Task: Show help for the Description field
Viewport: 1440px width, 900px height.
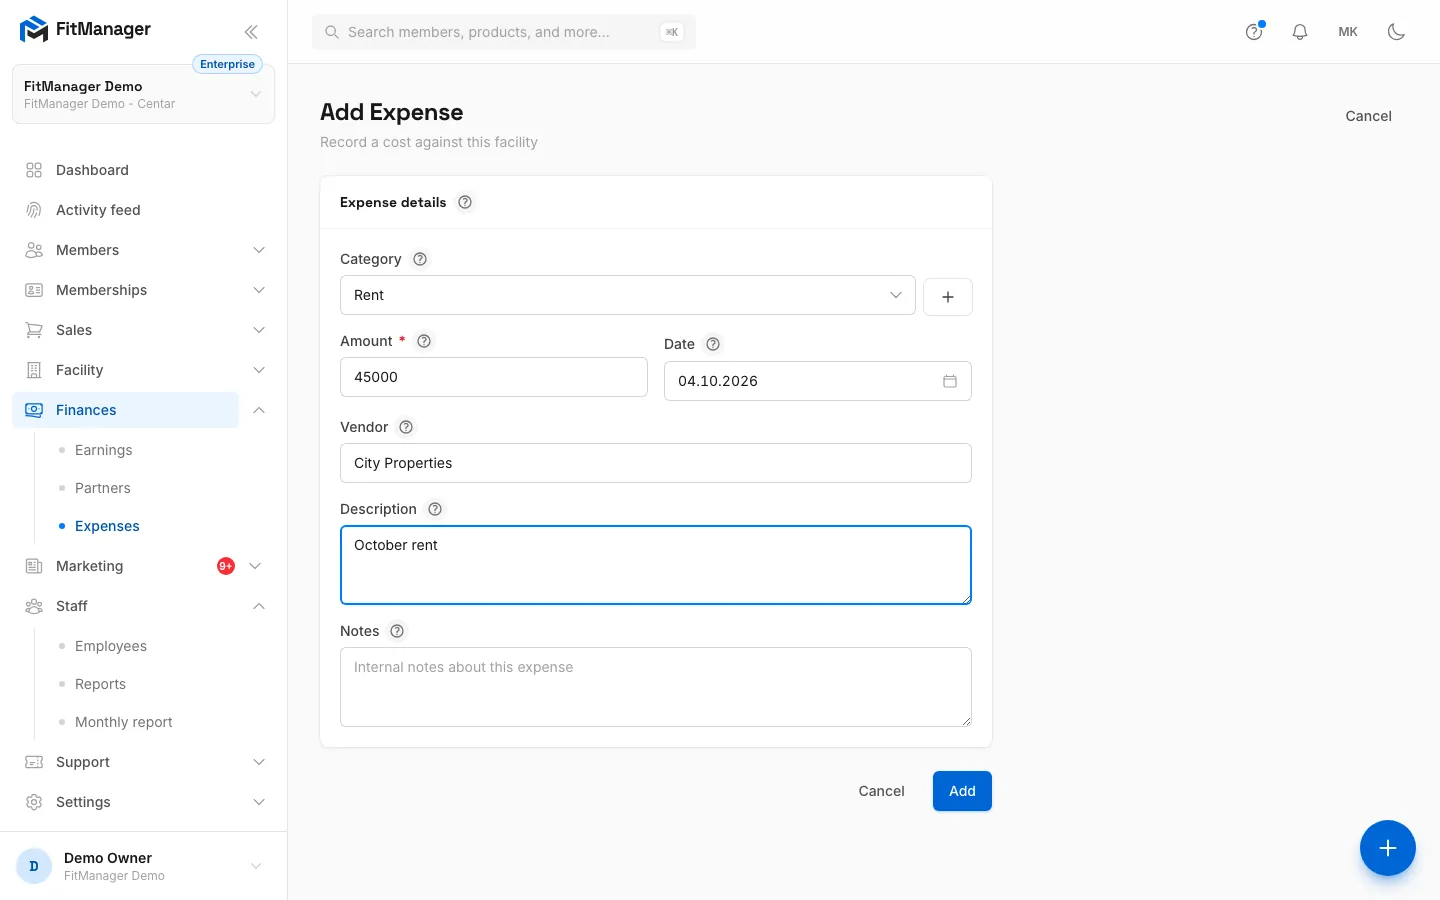Action: pyautogui.click(x=435, y=509)
